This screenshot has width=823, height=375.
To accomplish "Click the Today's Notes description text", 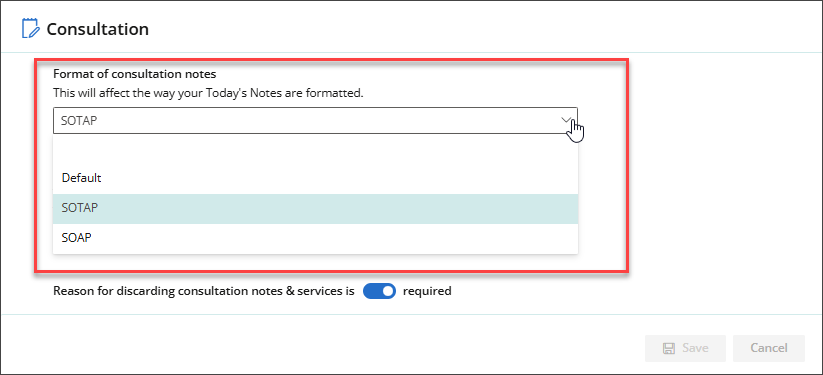I will (208, 93).
